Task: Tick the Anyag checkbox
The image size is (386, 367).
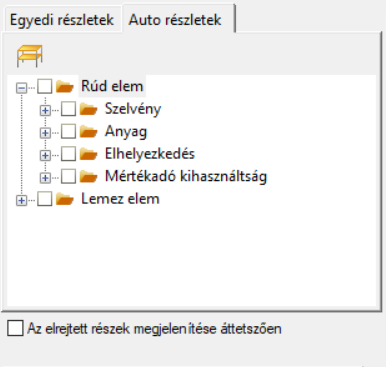Action: coord(68,131)
